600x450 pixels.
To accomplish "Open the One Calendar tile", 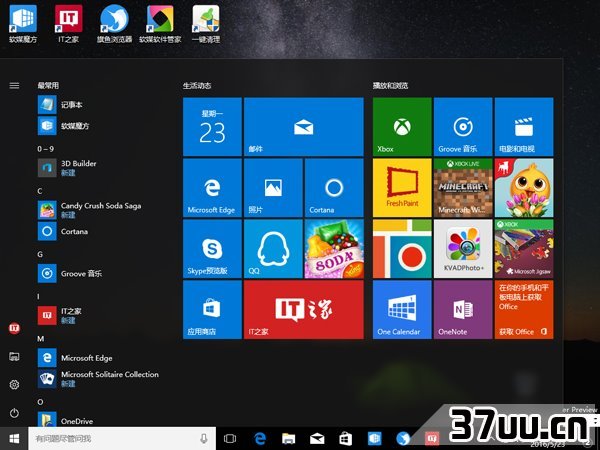I will [402, 309].
